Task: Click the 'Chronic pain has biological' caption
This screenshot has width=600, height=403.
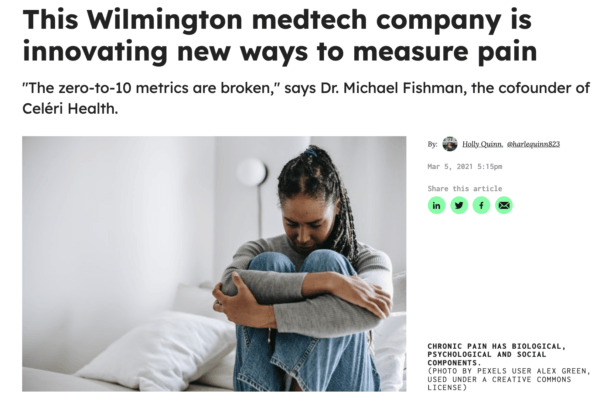Action: (496, 354)
